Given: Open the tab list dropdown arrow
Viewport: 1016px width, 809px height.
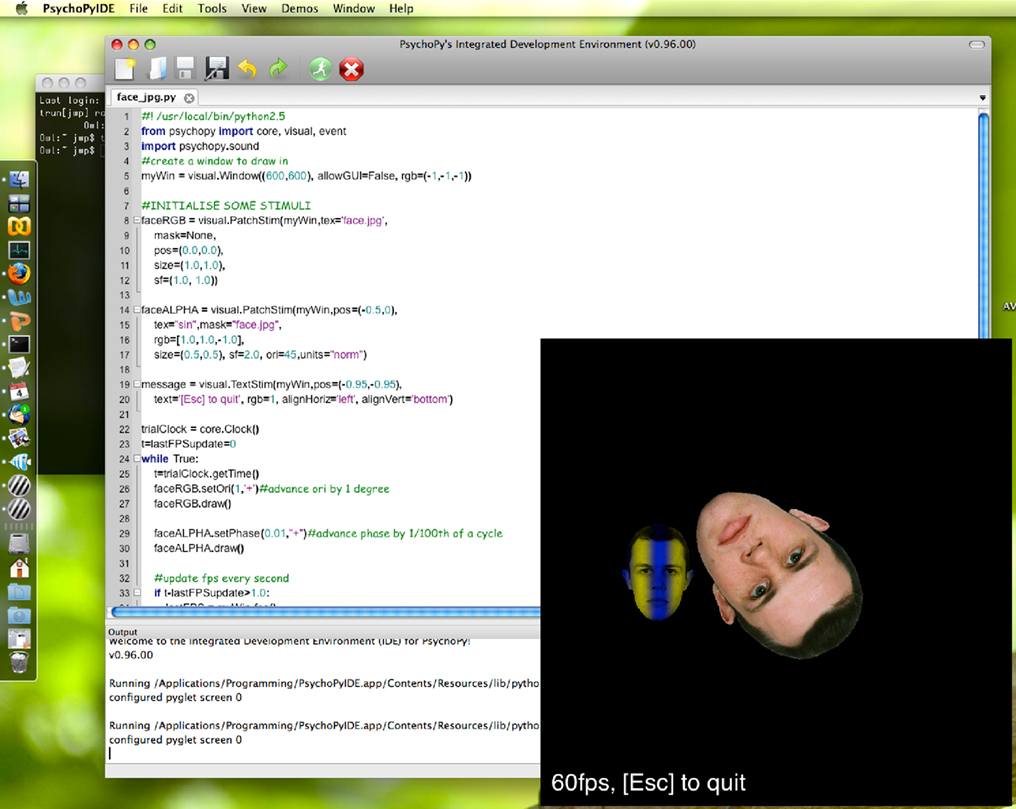Looking at the screenshot, I should coord(982,98).
